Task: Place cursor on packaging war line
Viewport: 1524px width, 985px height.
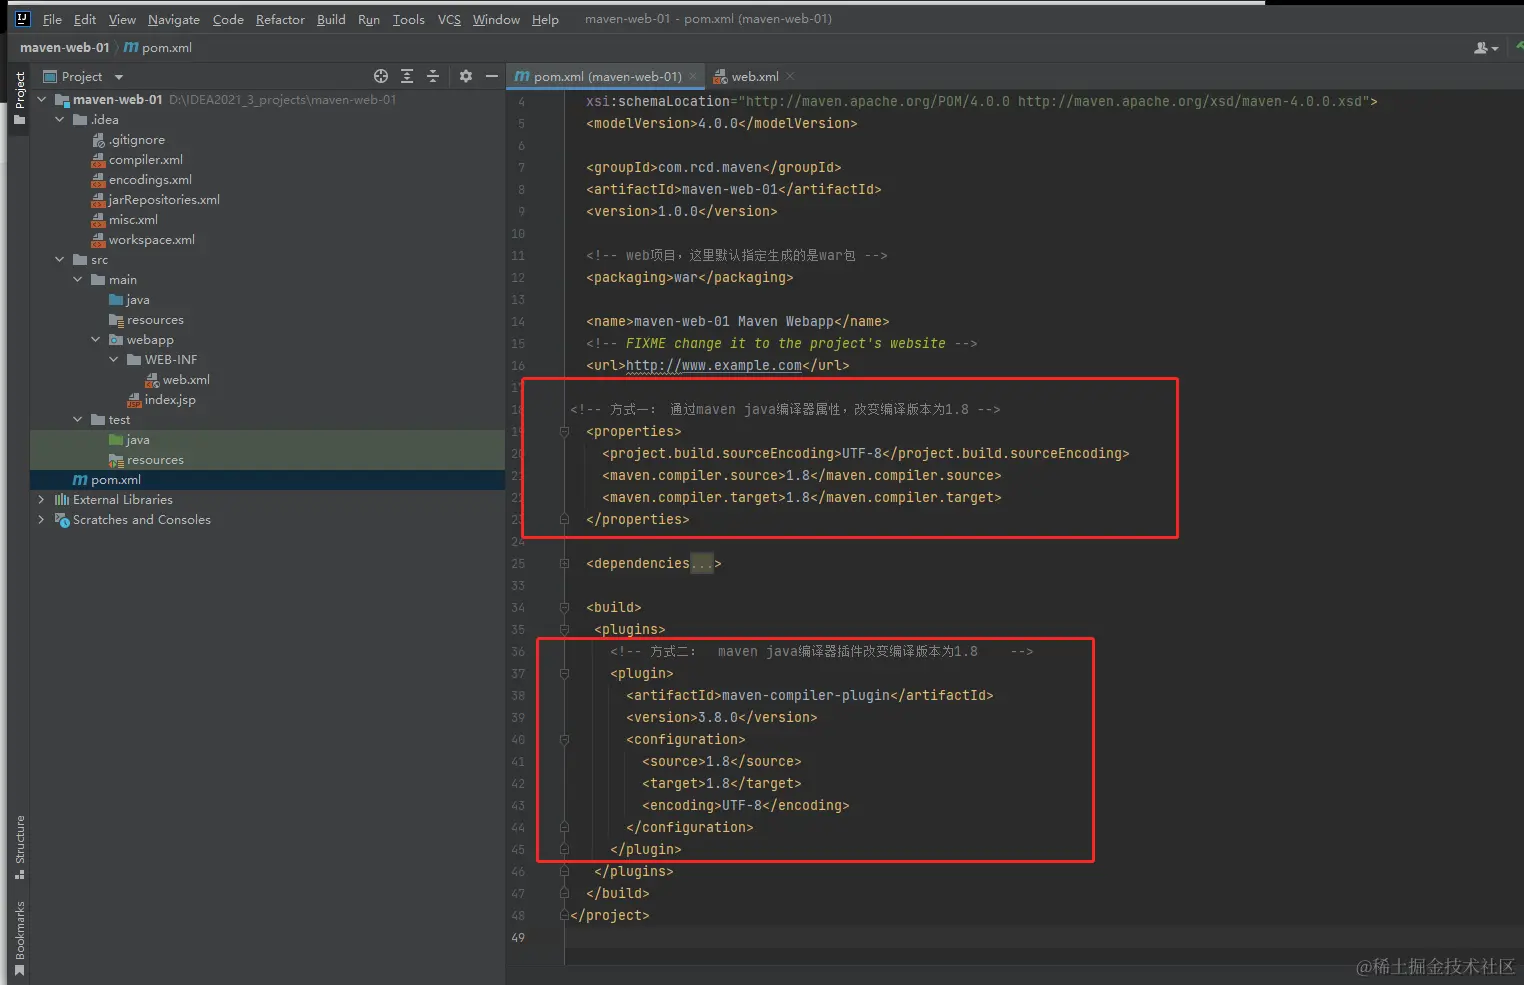Action: tap(689, 277)
